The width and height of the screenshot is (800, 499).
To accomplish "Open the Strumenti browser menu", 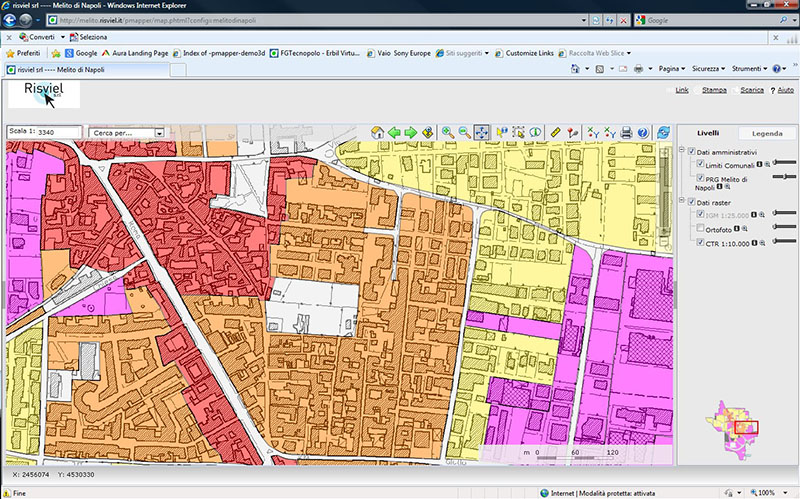I will point(746,69).
